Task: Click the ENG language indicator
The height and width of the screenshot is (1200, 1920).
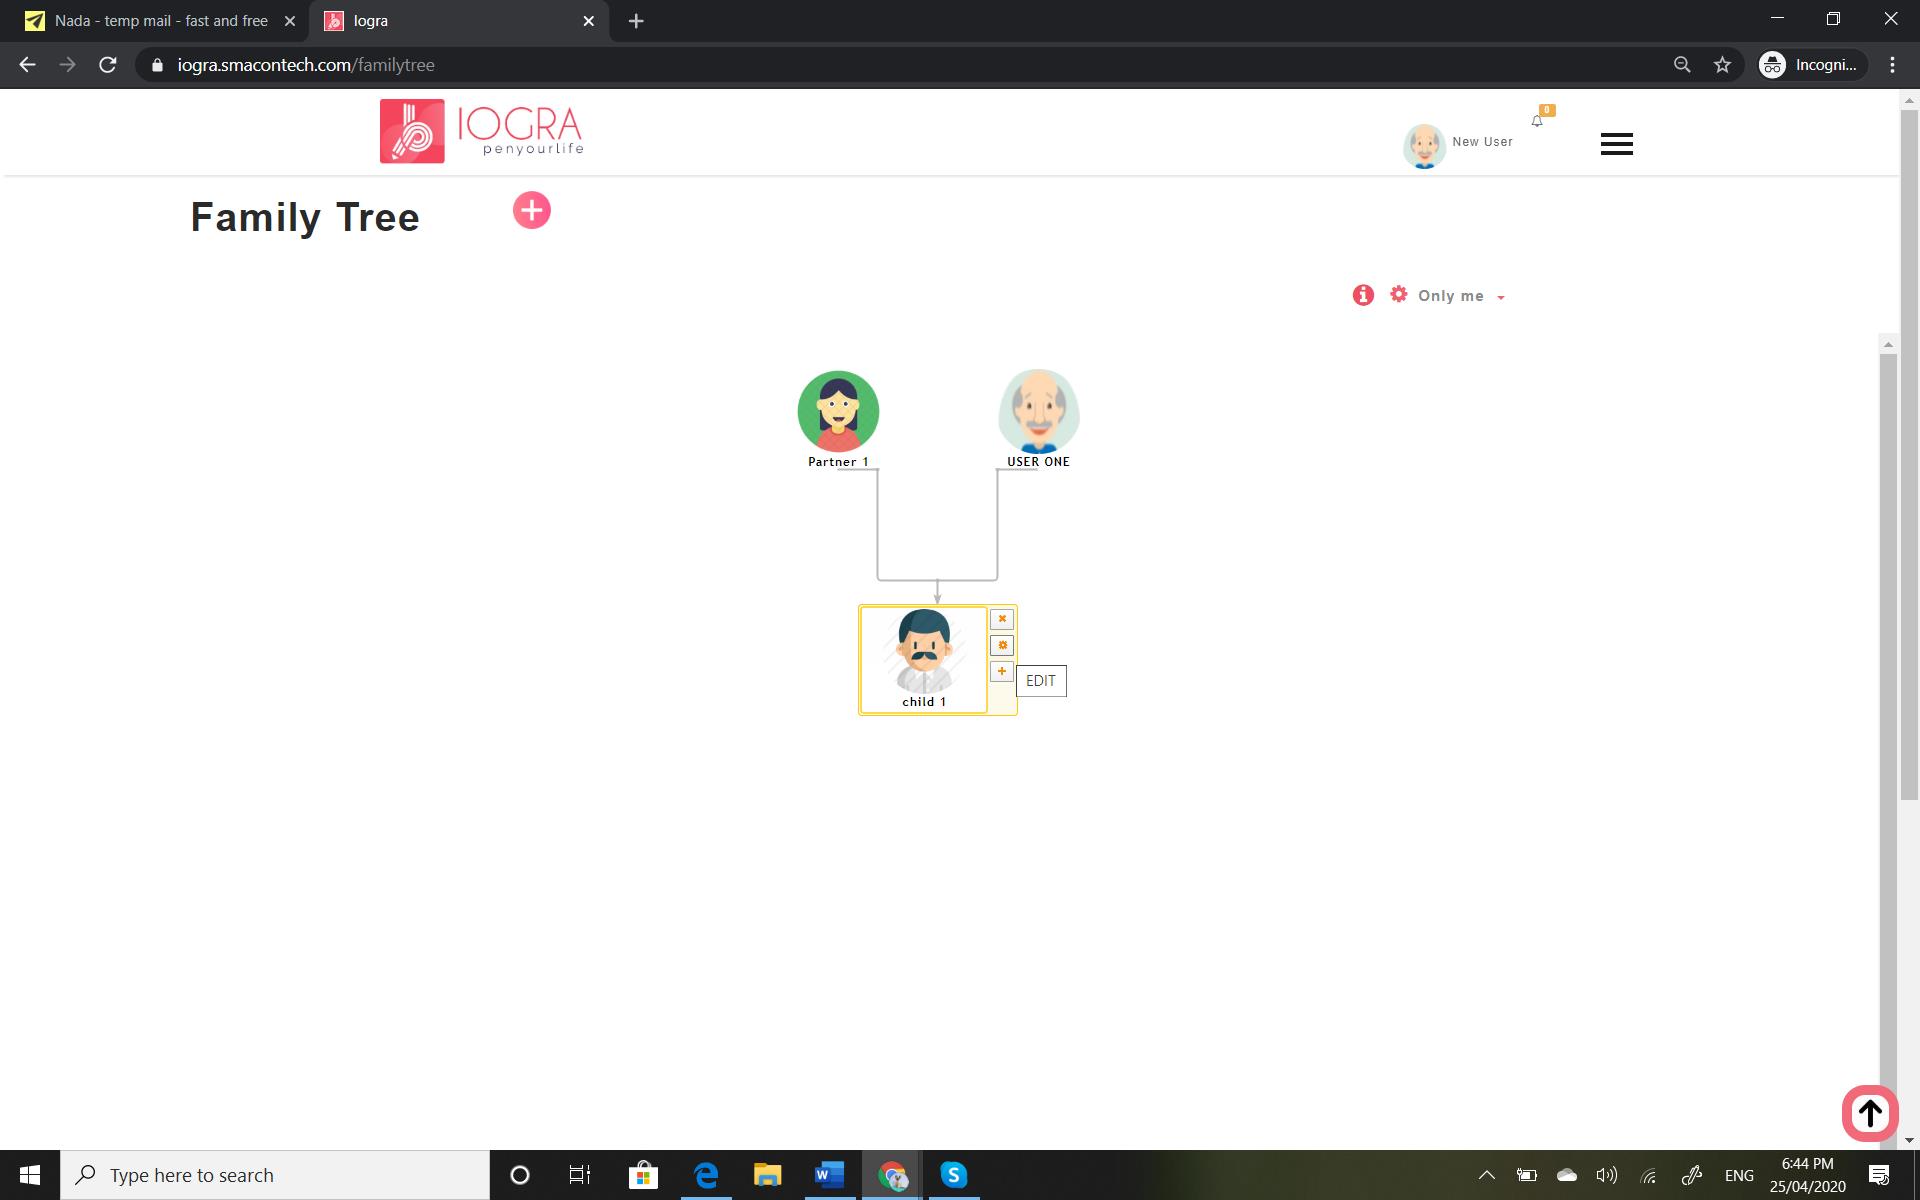Action: [x=1739, y=1175]
